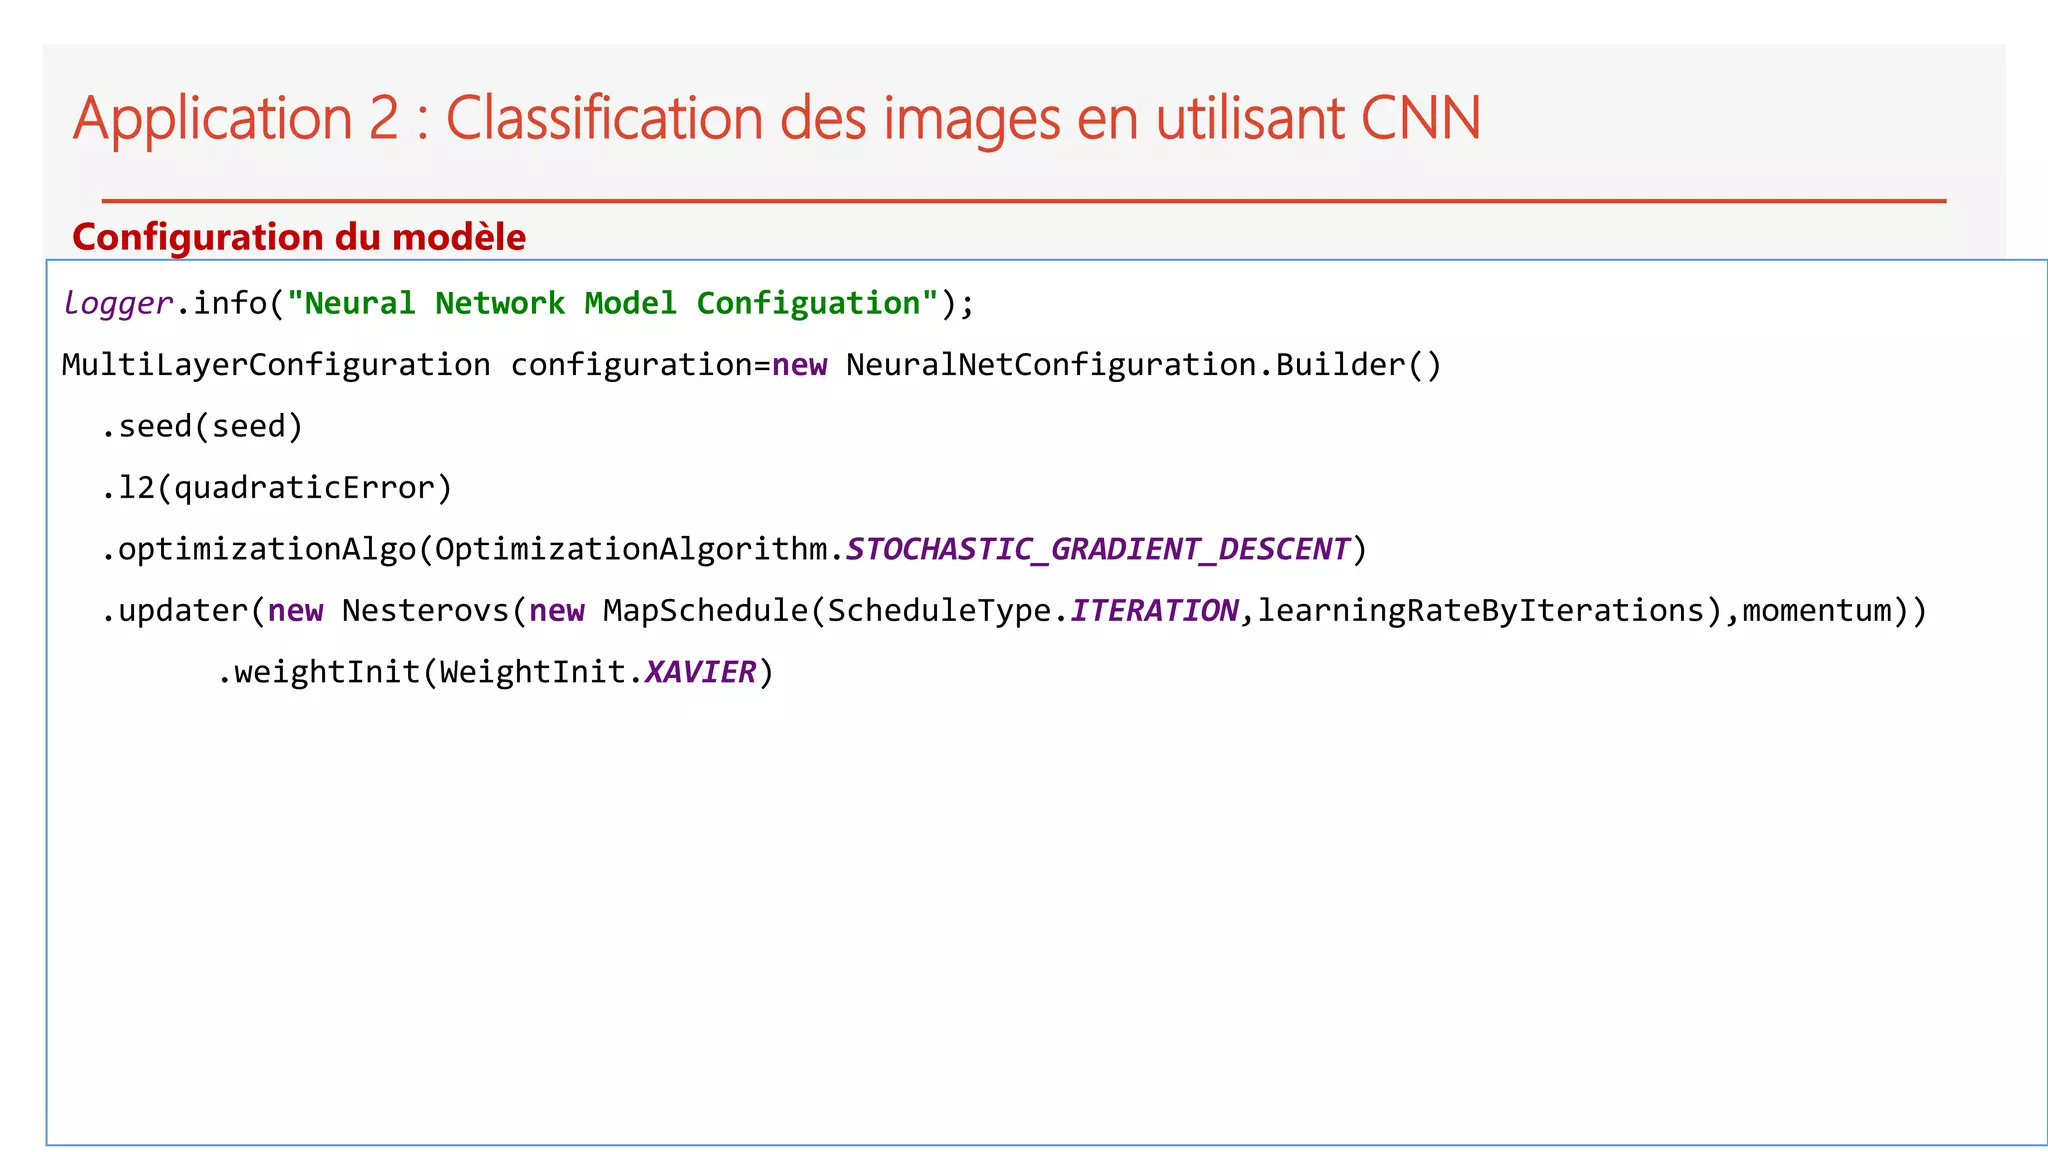The height and width of the screenshot is (1152, 2048).
Task: Click the '.seed(seed)' line
Action: [x=202, y=427]
